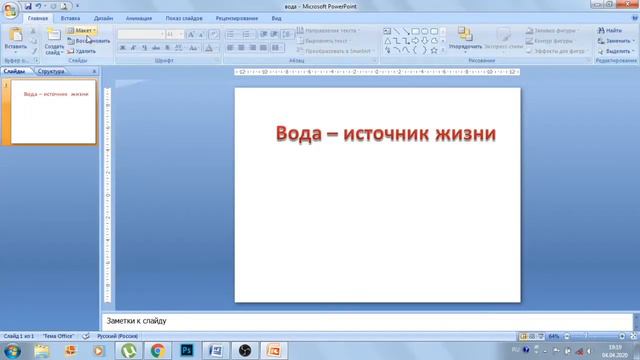Open the font size combo box
Image resolution: width=640 pixels, height=360 pixels.
coord(175,35)
